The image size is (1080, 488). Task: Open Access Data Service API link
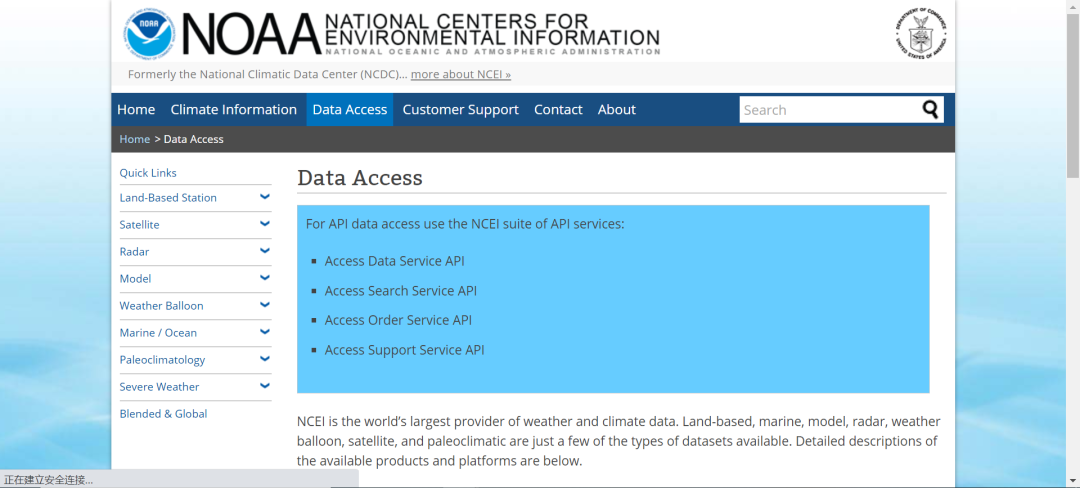tap(394, 261)
